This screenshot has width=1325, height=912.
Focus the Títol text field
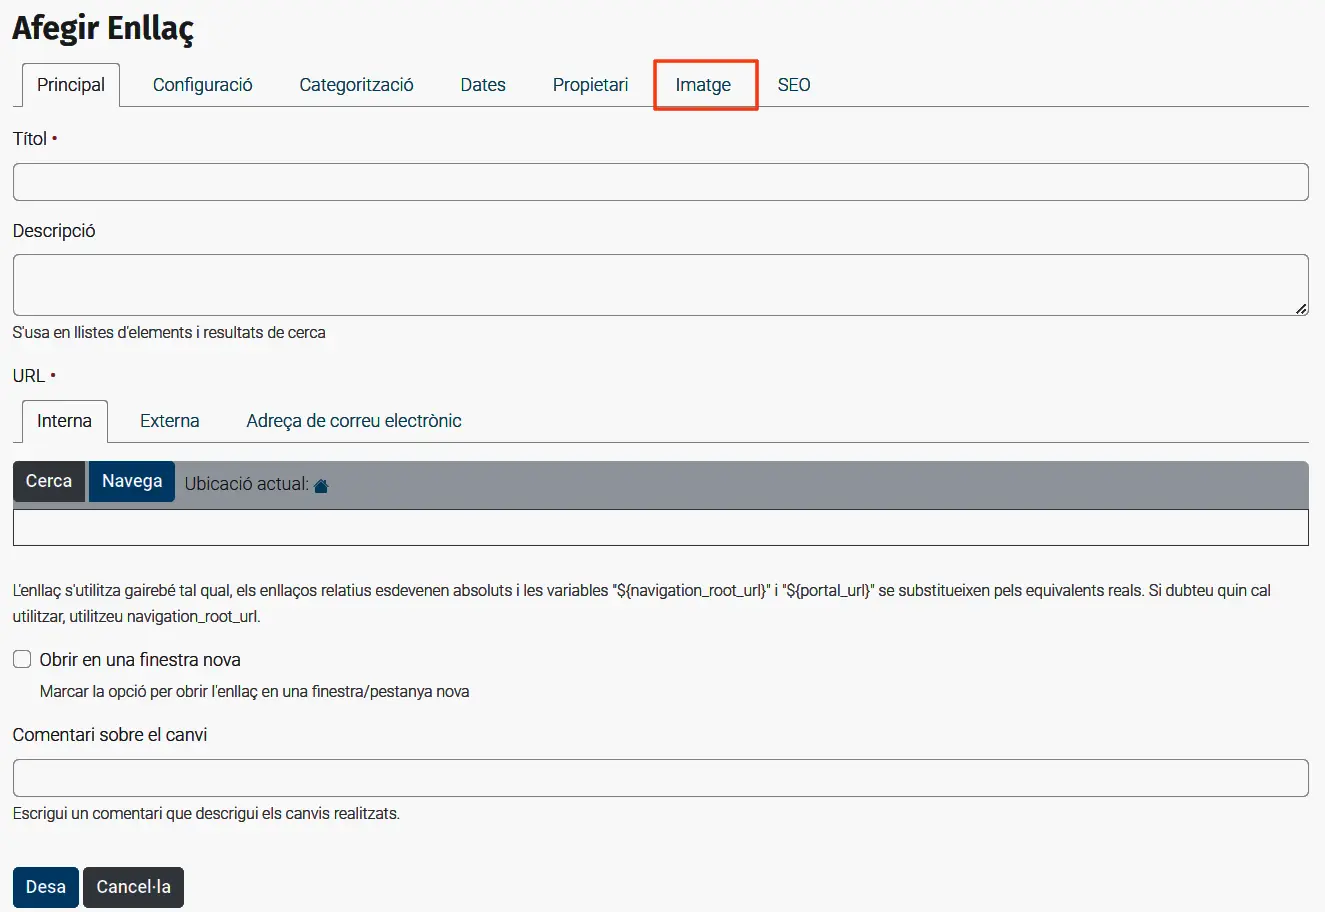(x=660, y=182)
